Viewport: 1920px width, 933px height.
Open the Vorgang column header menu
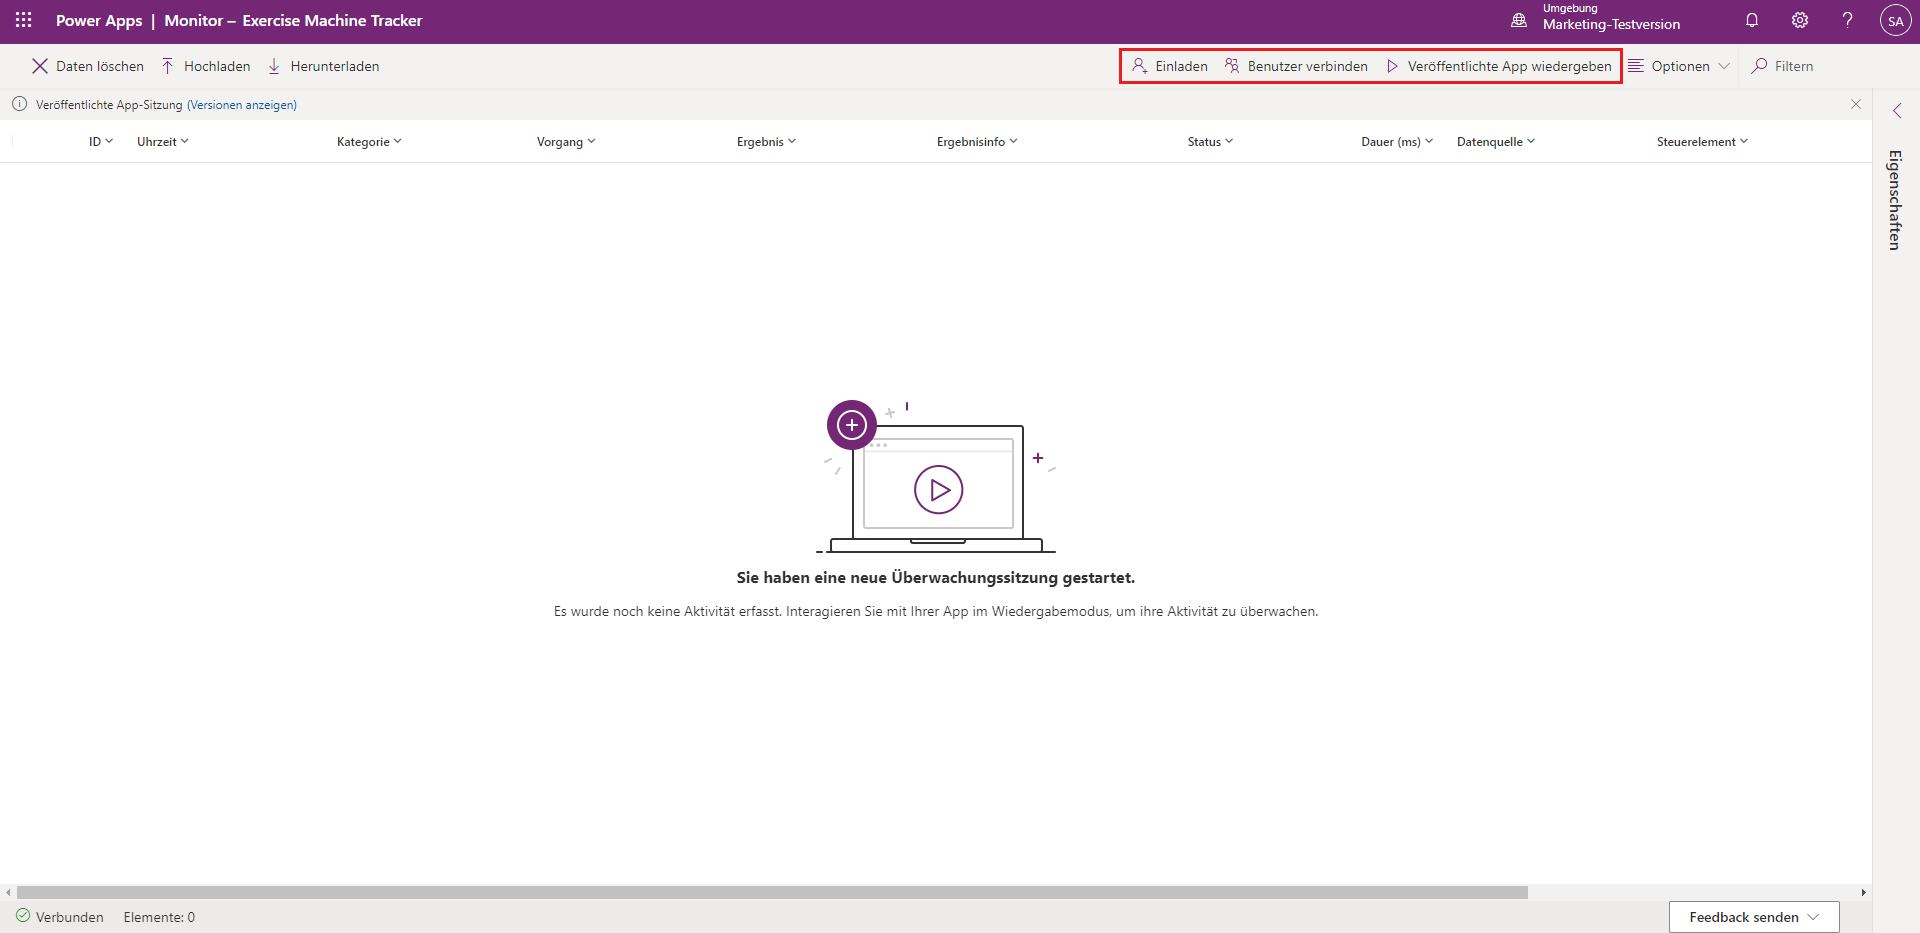[x=566, y=142]
